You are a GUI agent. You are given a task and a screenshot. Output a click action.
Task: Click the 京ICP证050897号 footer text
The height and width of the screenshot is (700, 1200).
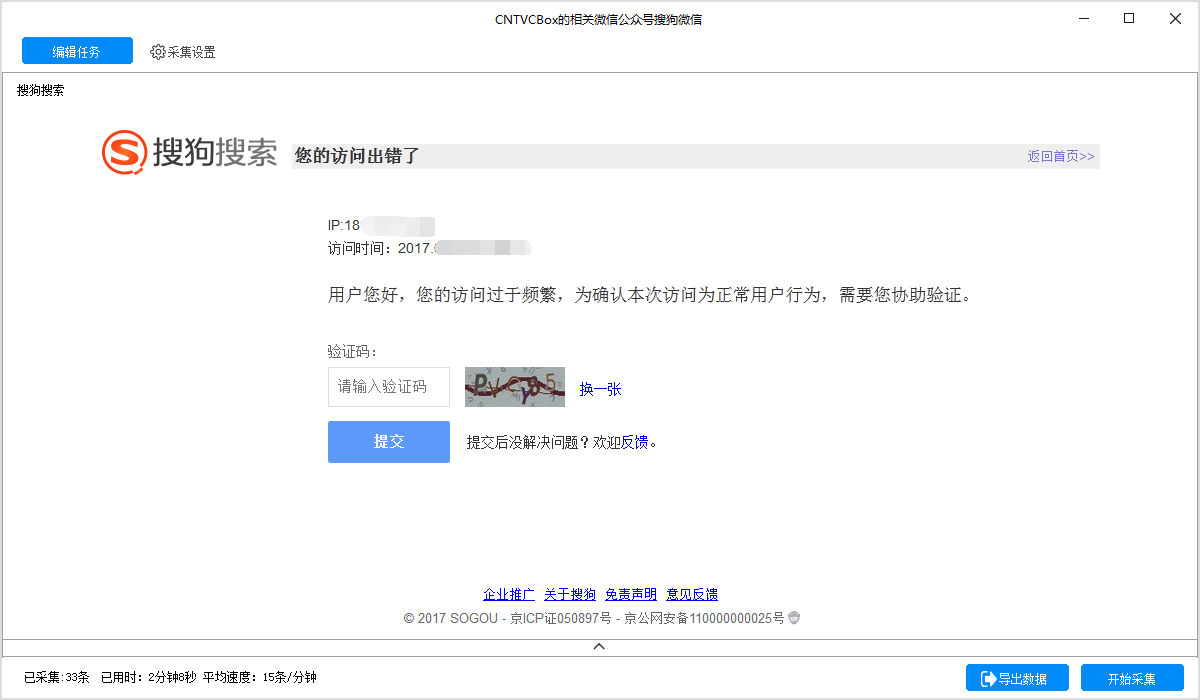click(x=561, y=618)
